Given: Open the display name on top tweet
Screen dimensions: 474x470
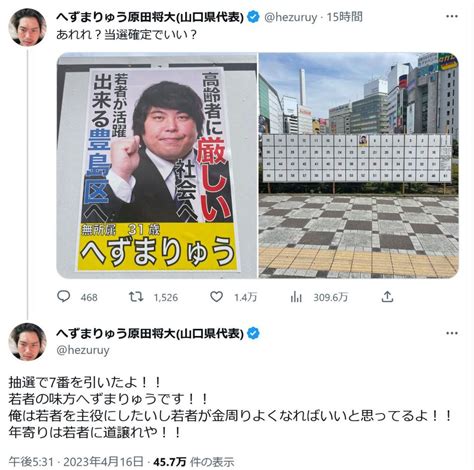Looking at the screenshot, I should coord(150,17).
